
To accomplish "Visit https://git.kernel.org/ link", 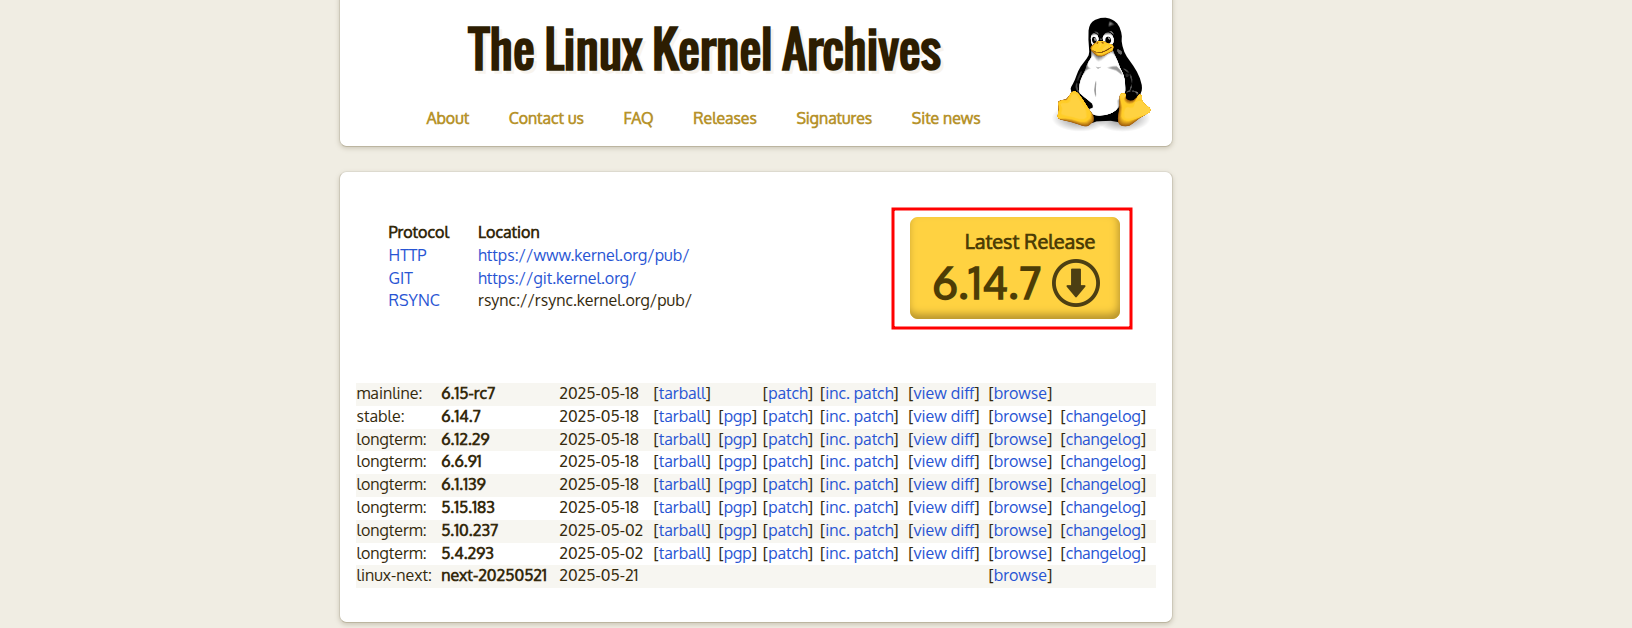I will [556, 278].
